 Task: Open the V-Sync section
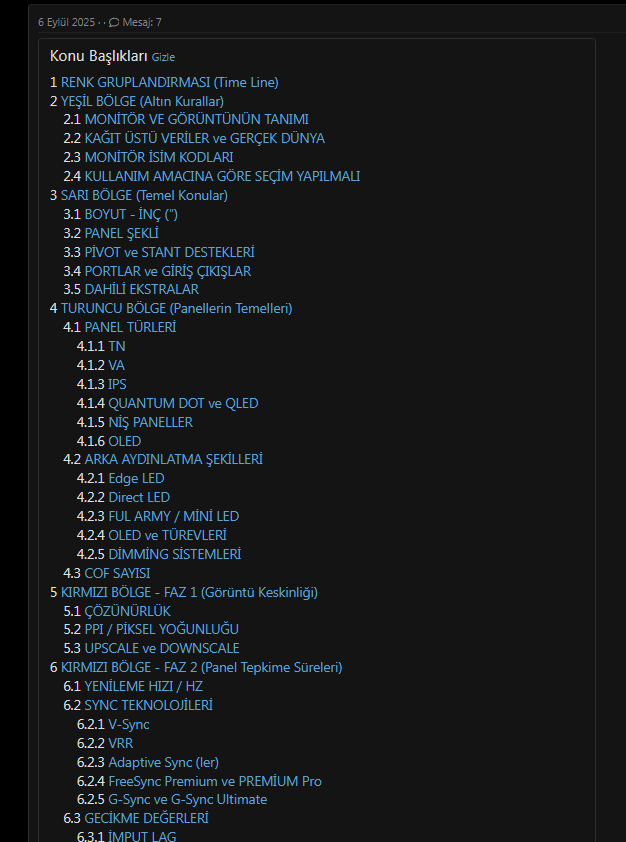point(129,724)
